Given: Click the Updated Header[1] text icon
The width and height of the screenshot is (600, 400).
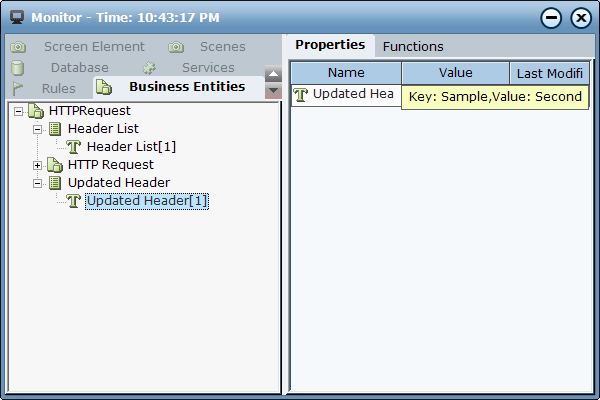Looking at the screenshot, I should tap(73, 201).
